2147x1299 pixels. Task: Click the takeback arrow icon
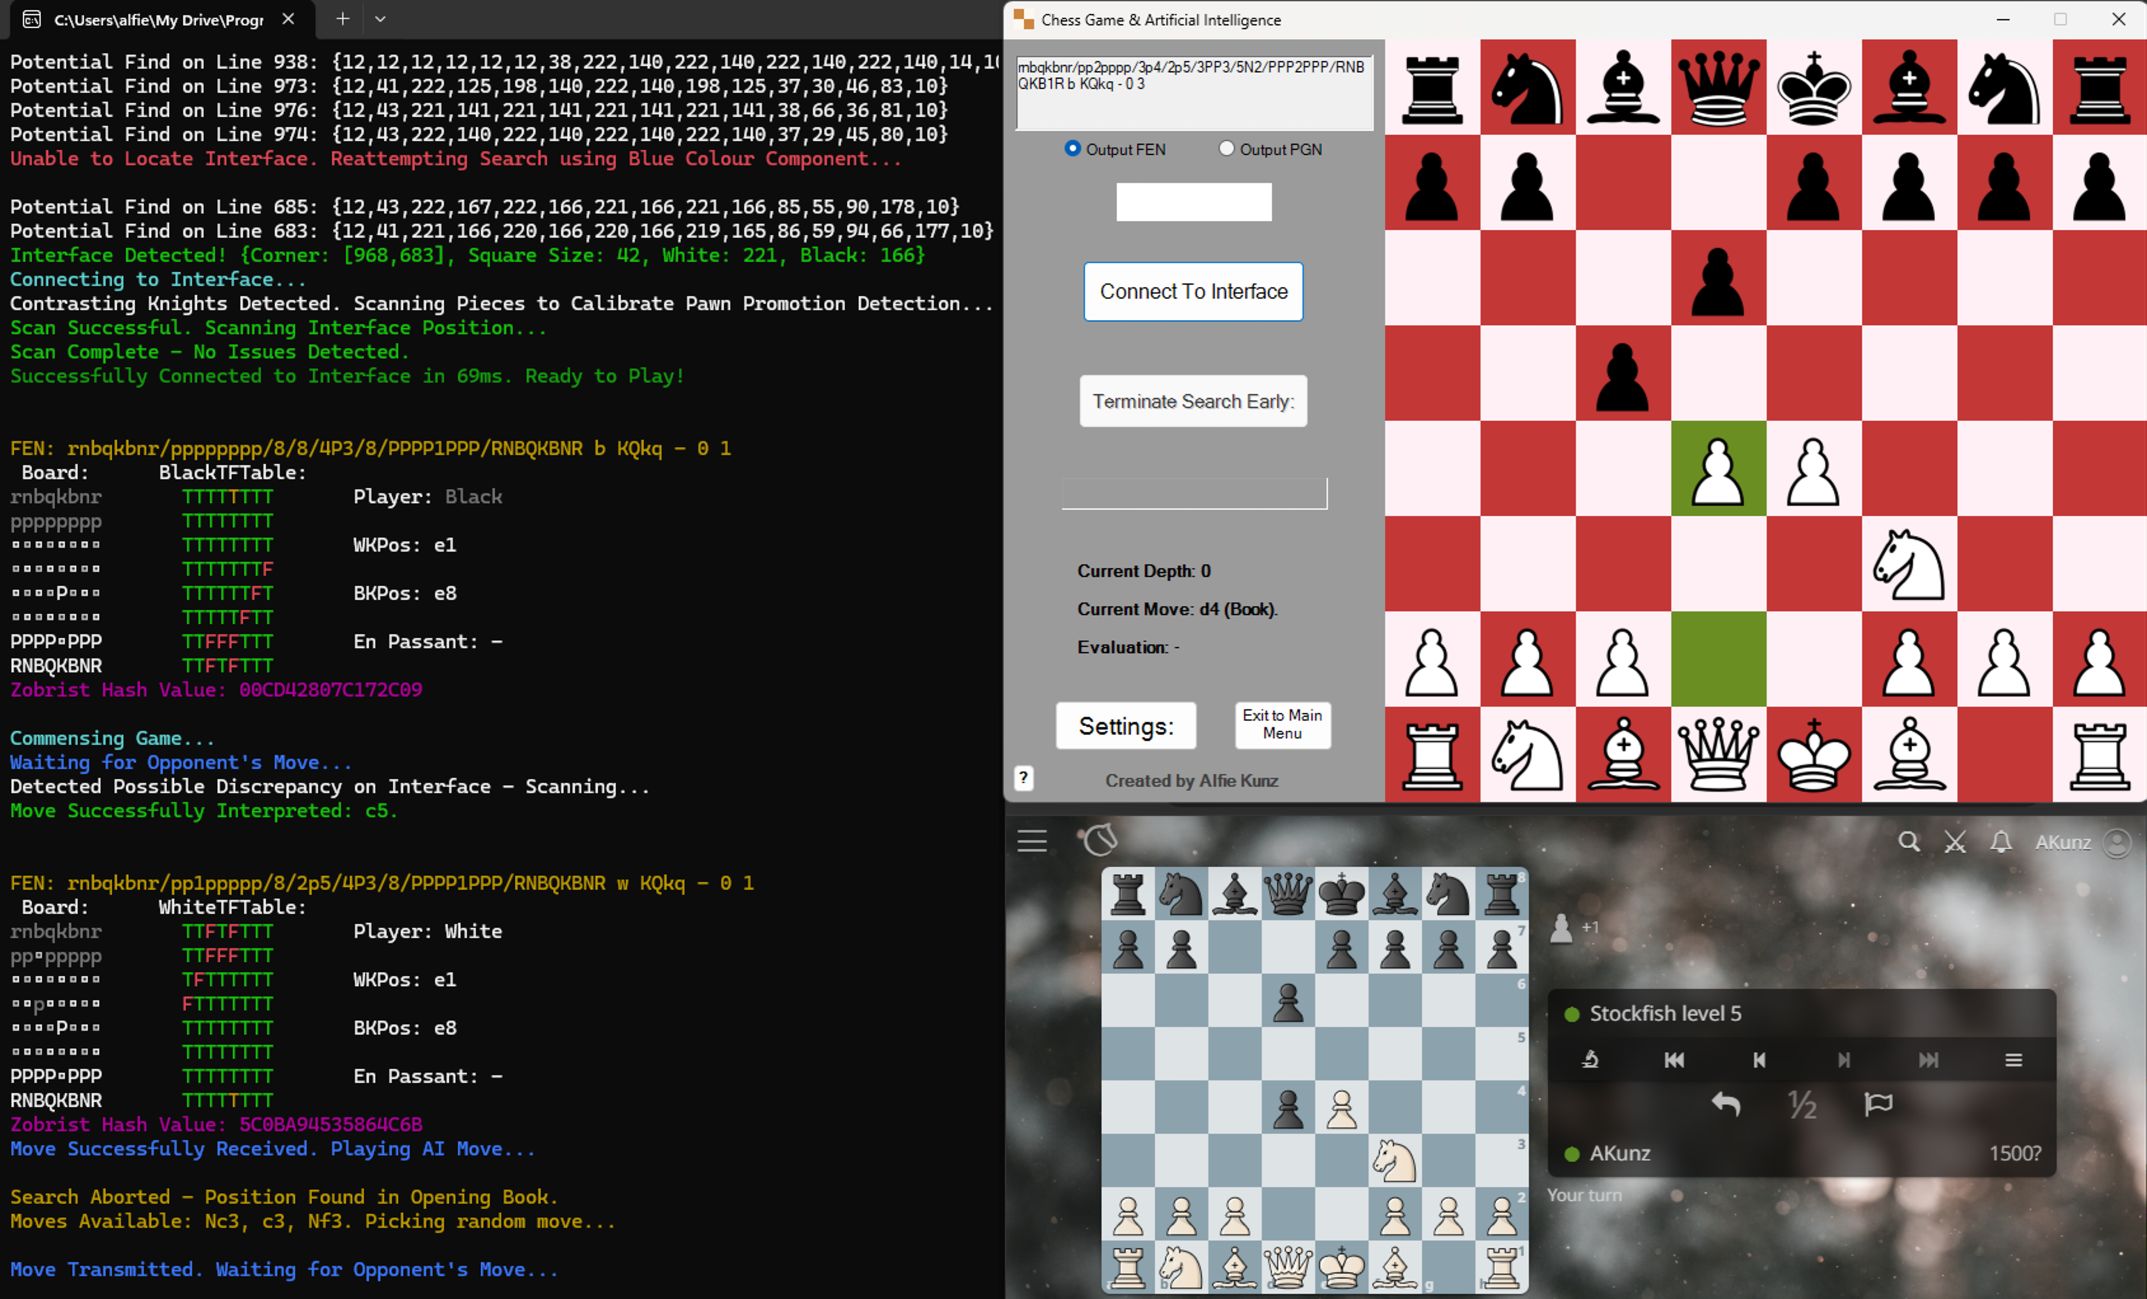[x=1726, y=1104]
